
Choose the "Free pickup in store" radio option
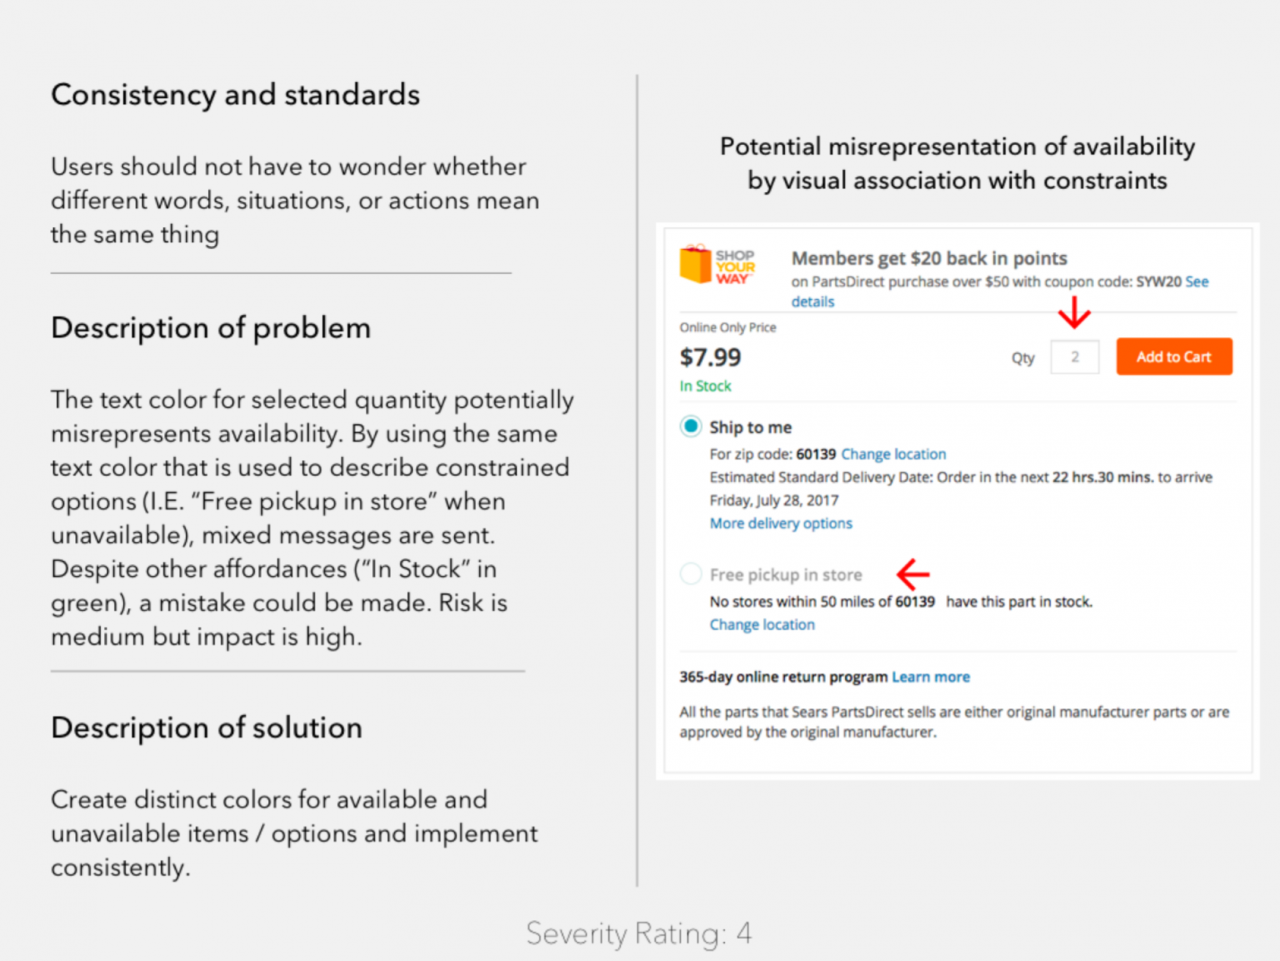pos(691,574)
